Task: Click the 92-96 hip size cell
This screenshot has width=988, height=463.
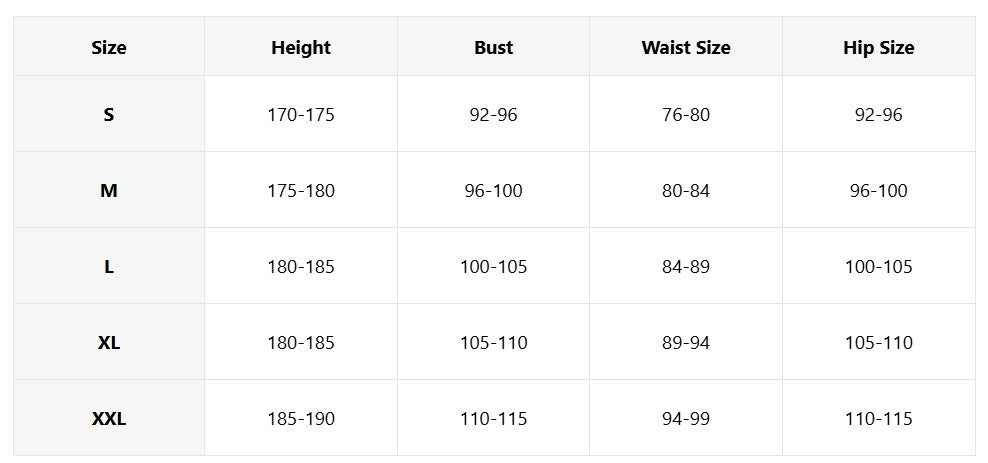Action: coord(879,115)
